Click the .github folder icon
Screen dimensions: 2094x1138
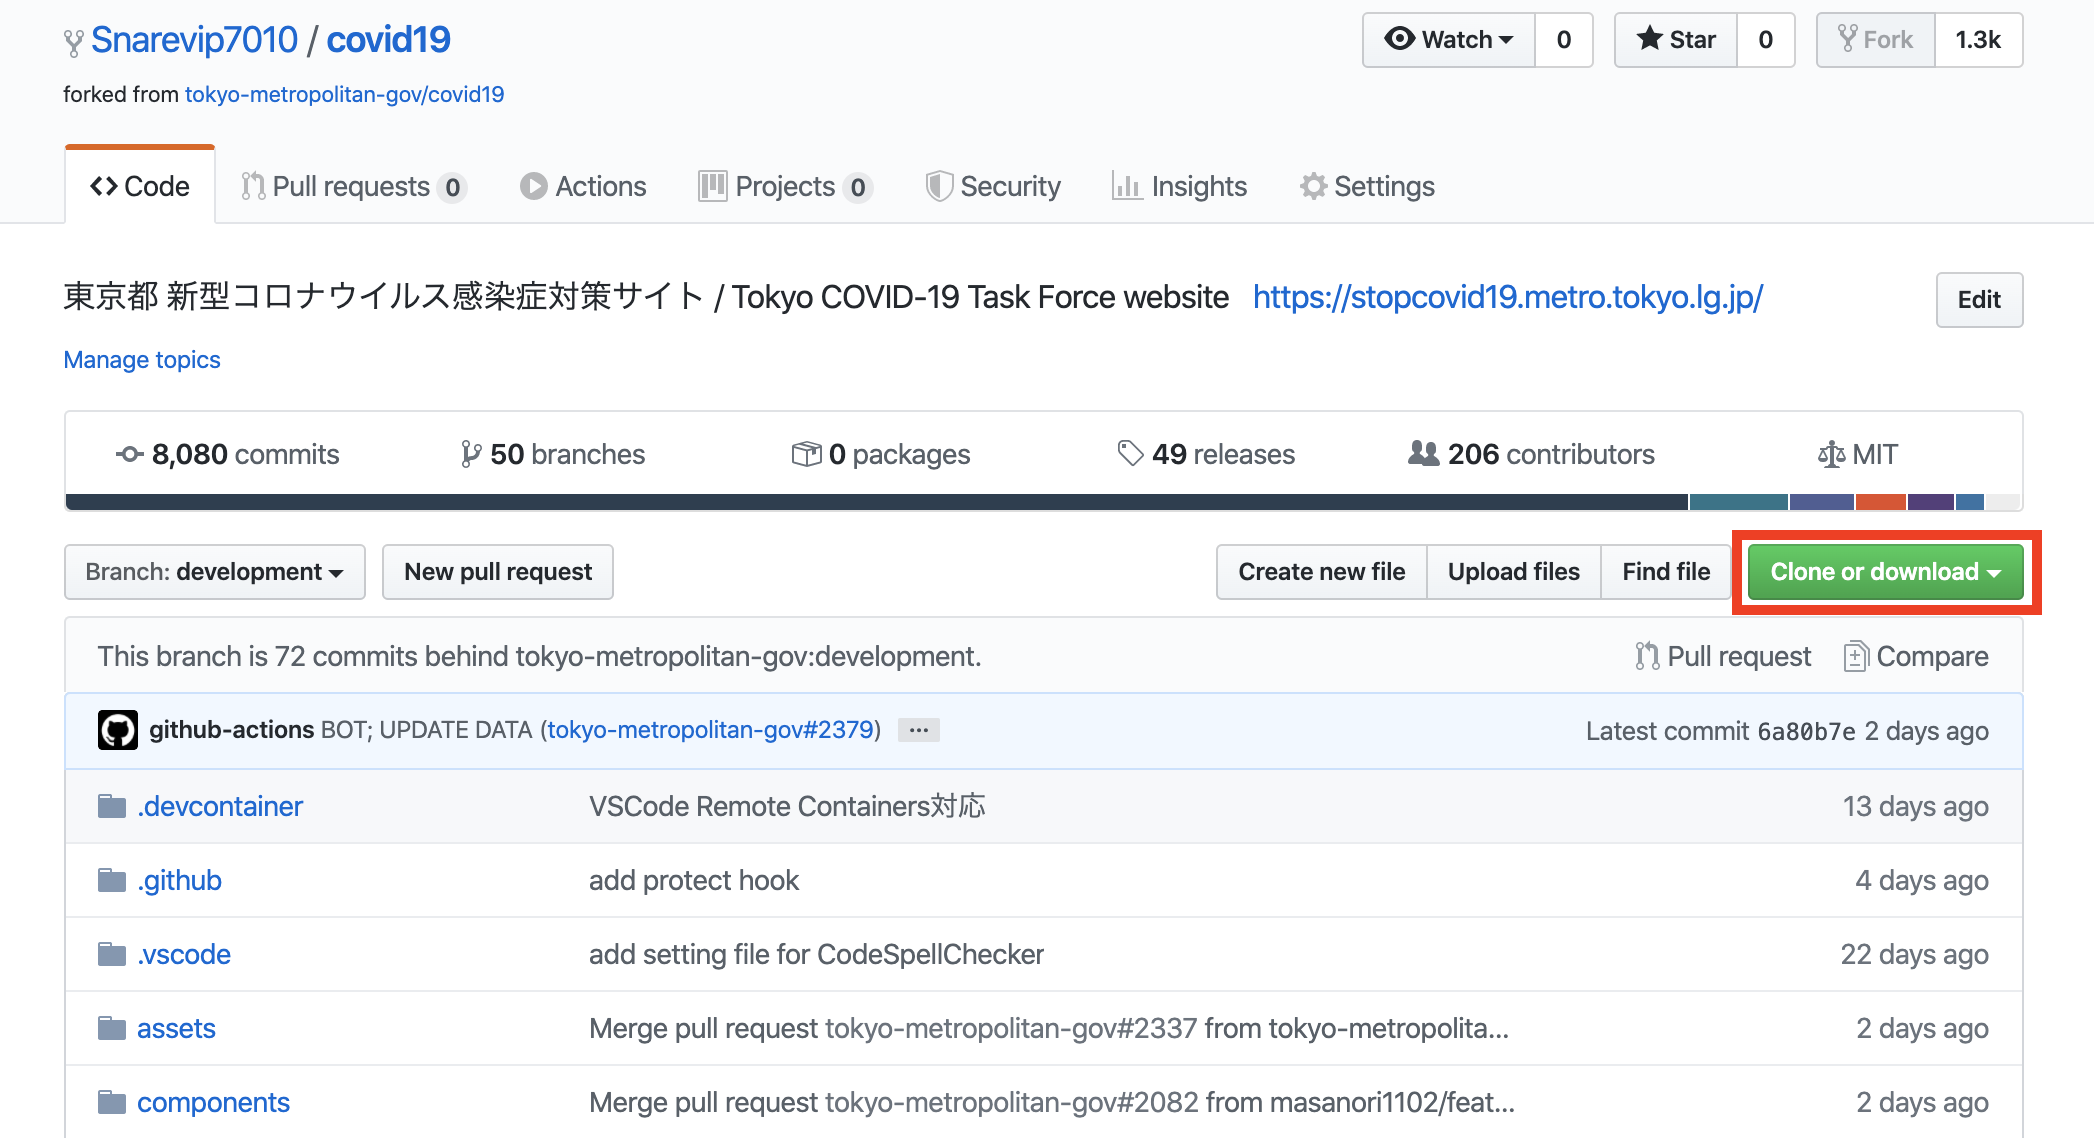pos(112,880)
